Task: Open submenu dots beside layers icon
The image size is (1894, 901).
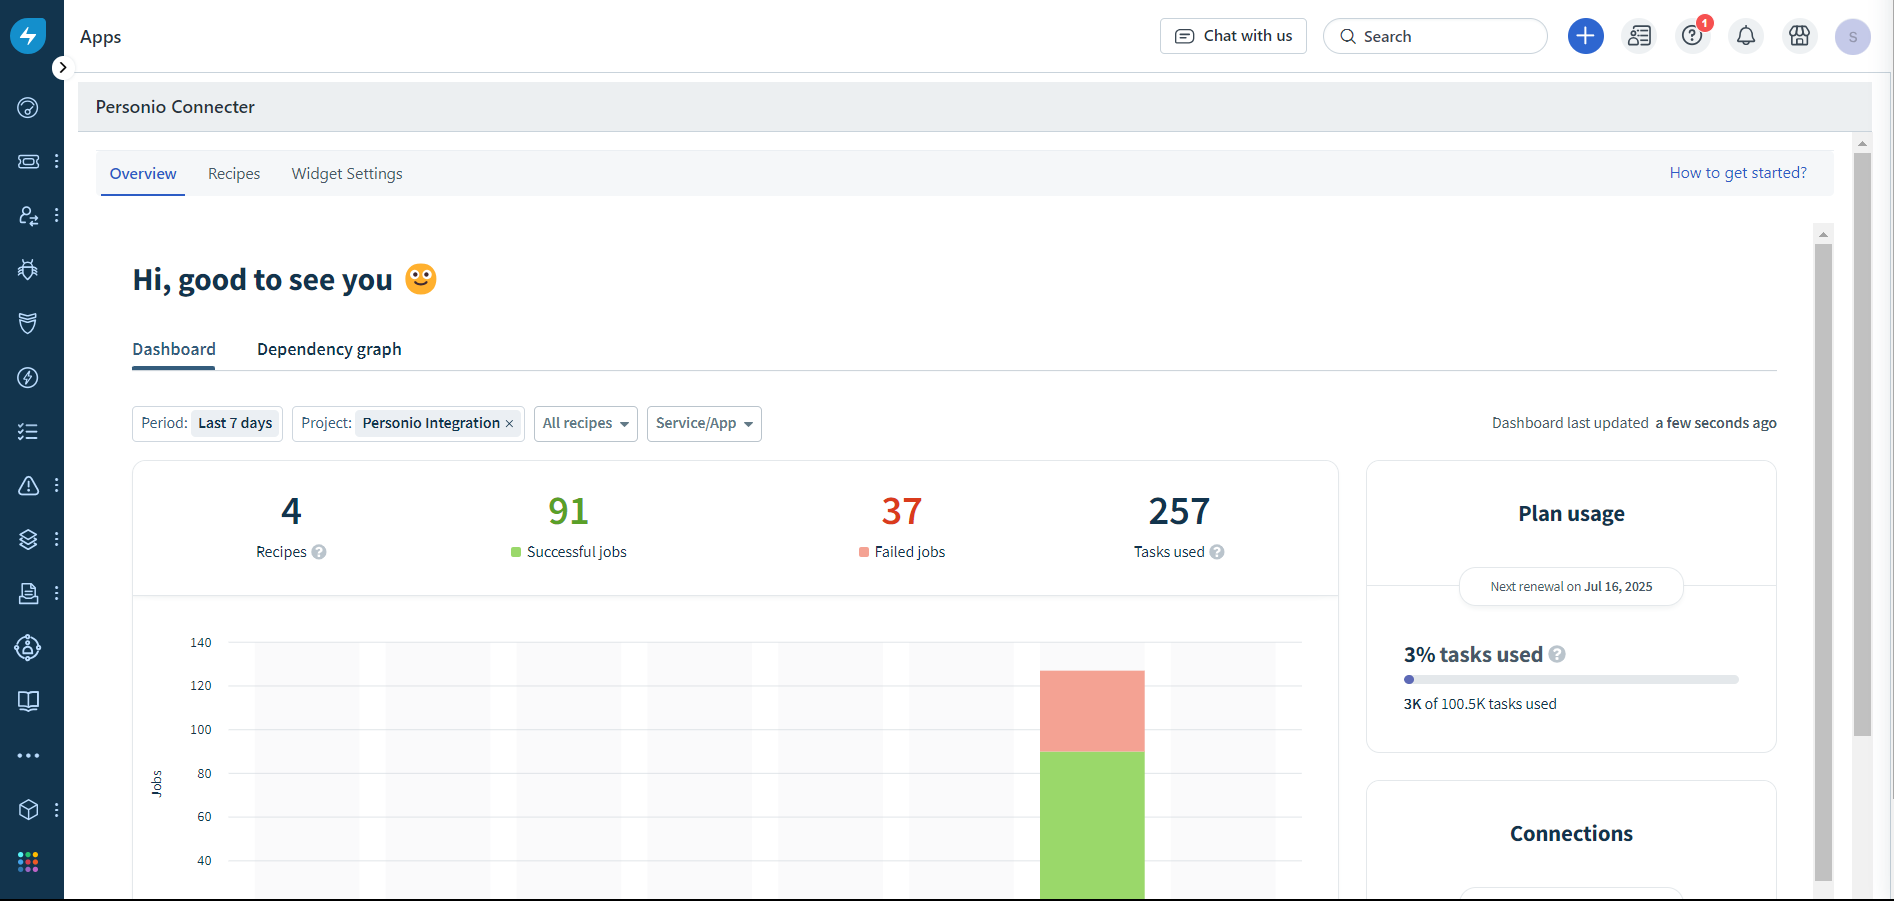Action: coord(57,539)
